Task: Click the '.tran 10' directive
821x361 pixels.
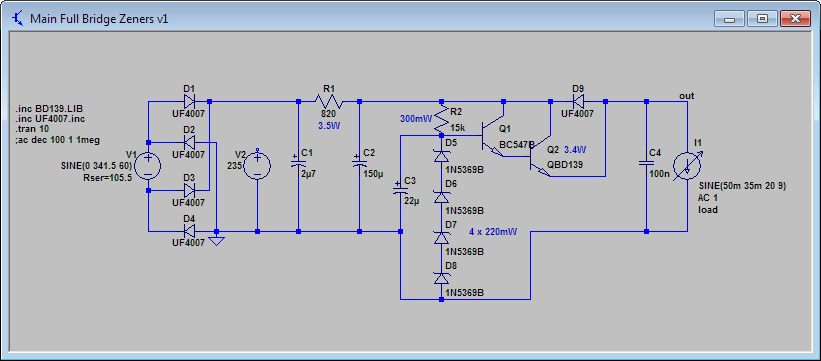Action: [x=32, y=129]
